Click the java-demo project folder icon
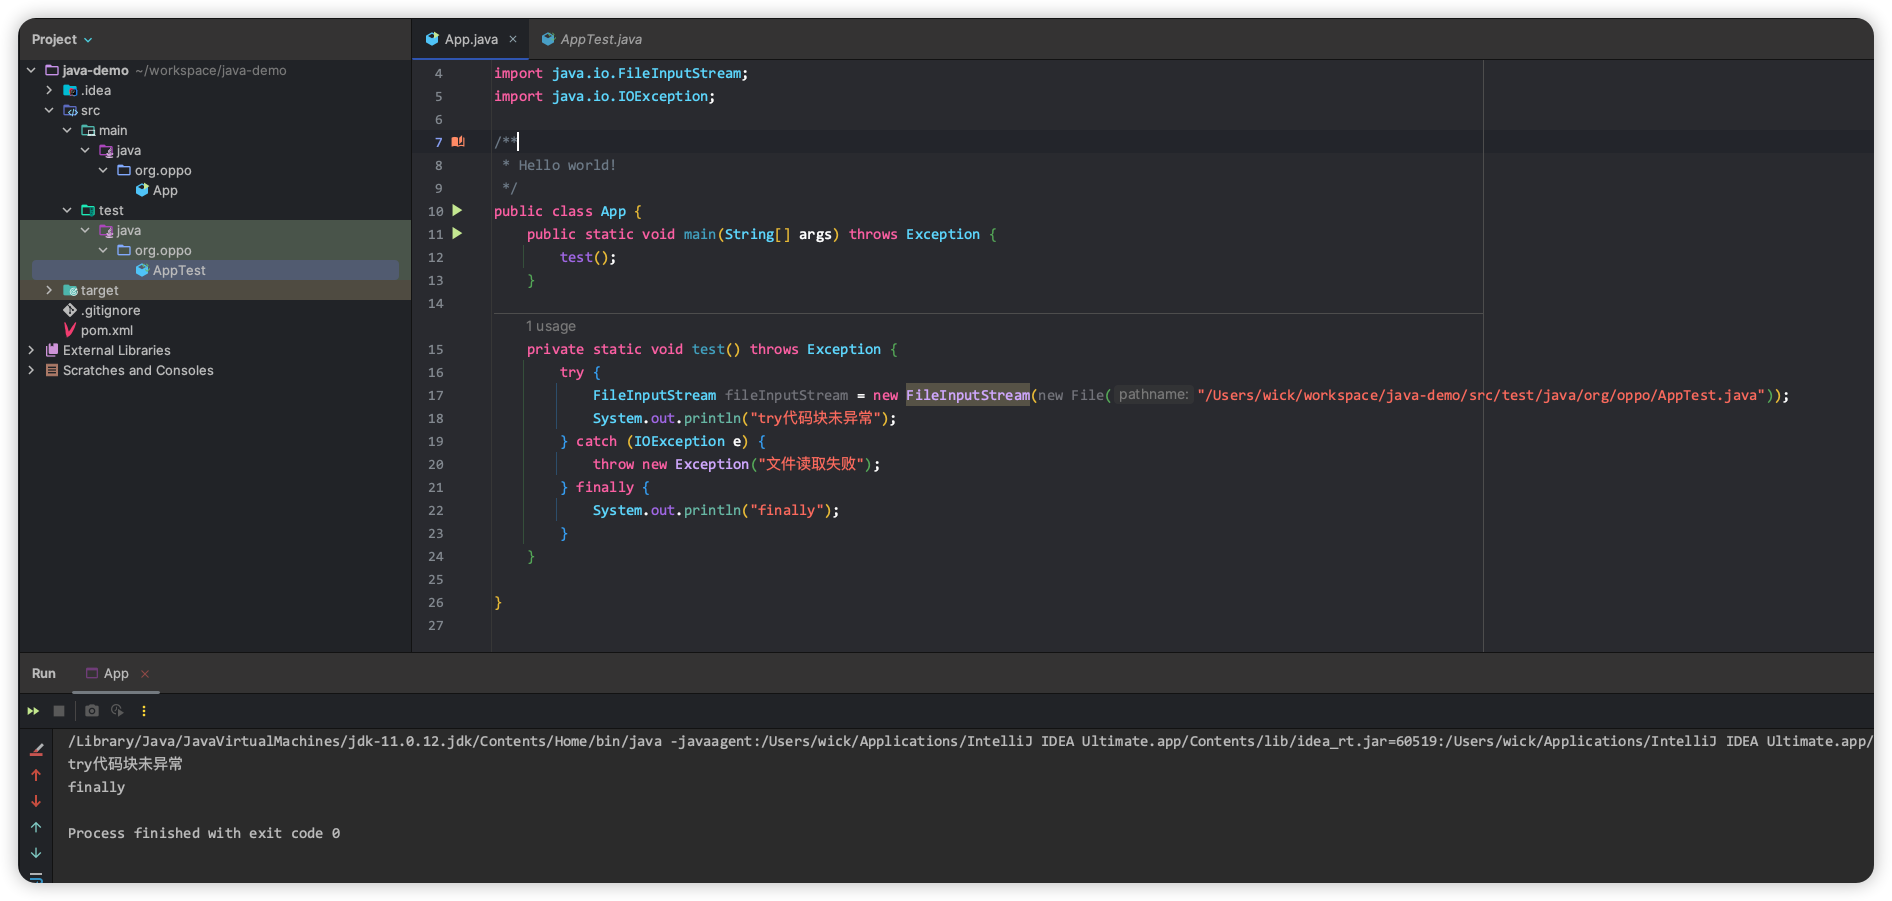The width and height of the screenshot is (1892, 901). pyautogui.click(x=52, y=70)
